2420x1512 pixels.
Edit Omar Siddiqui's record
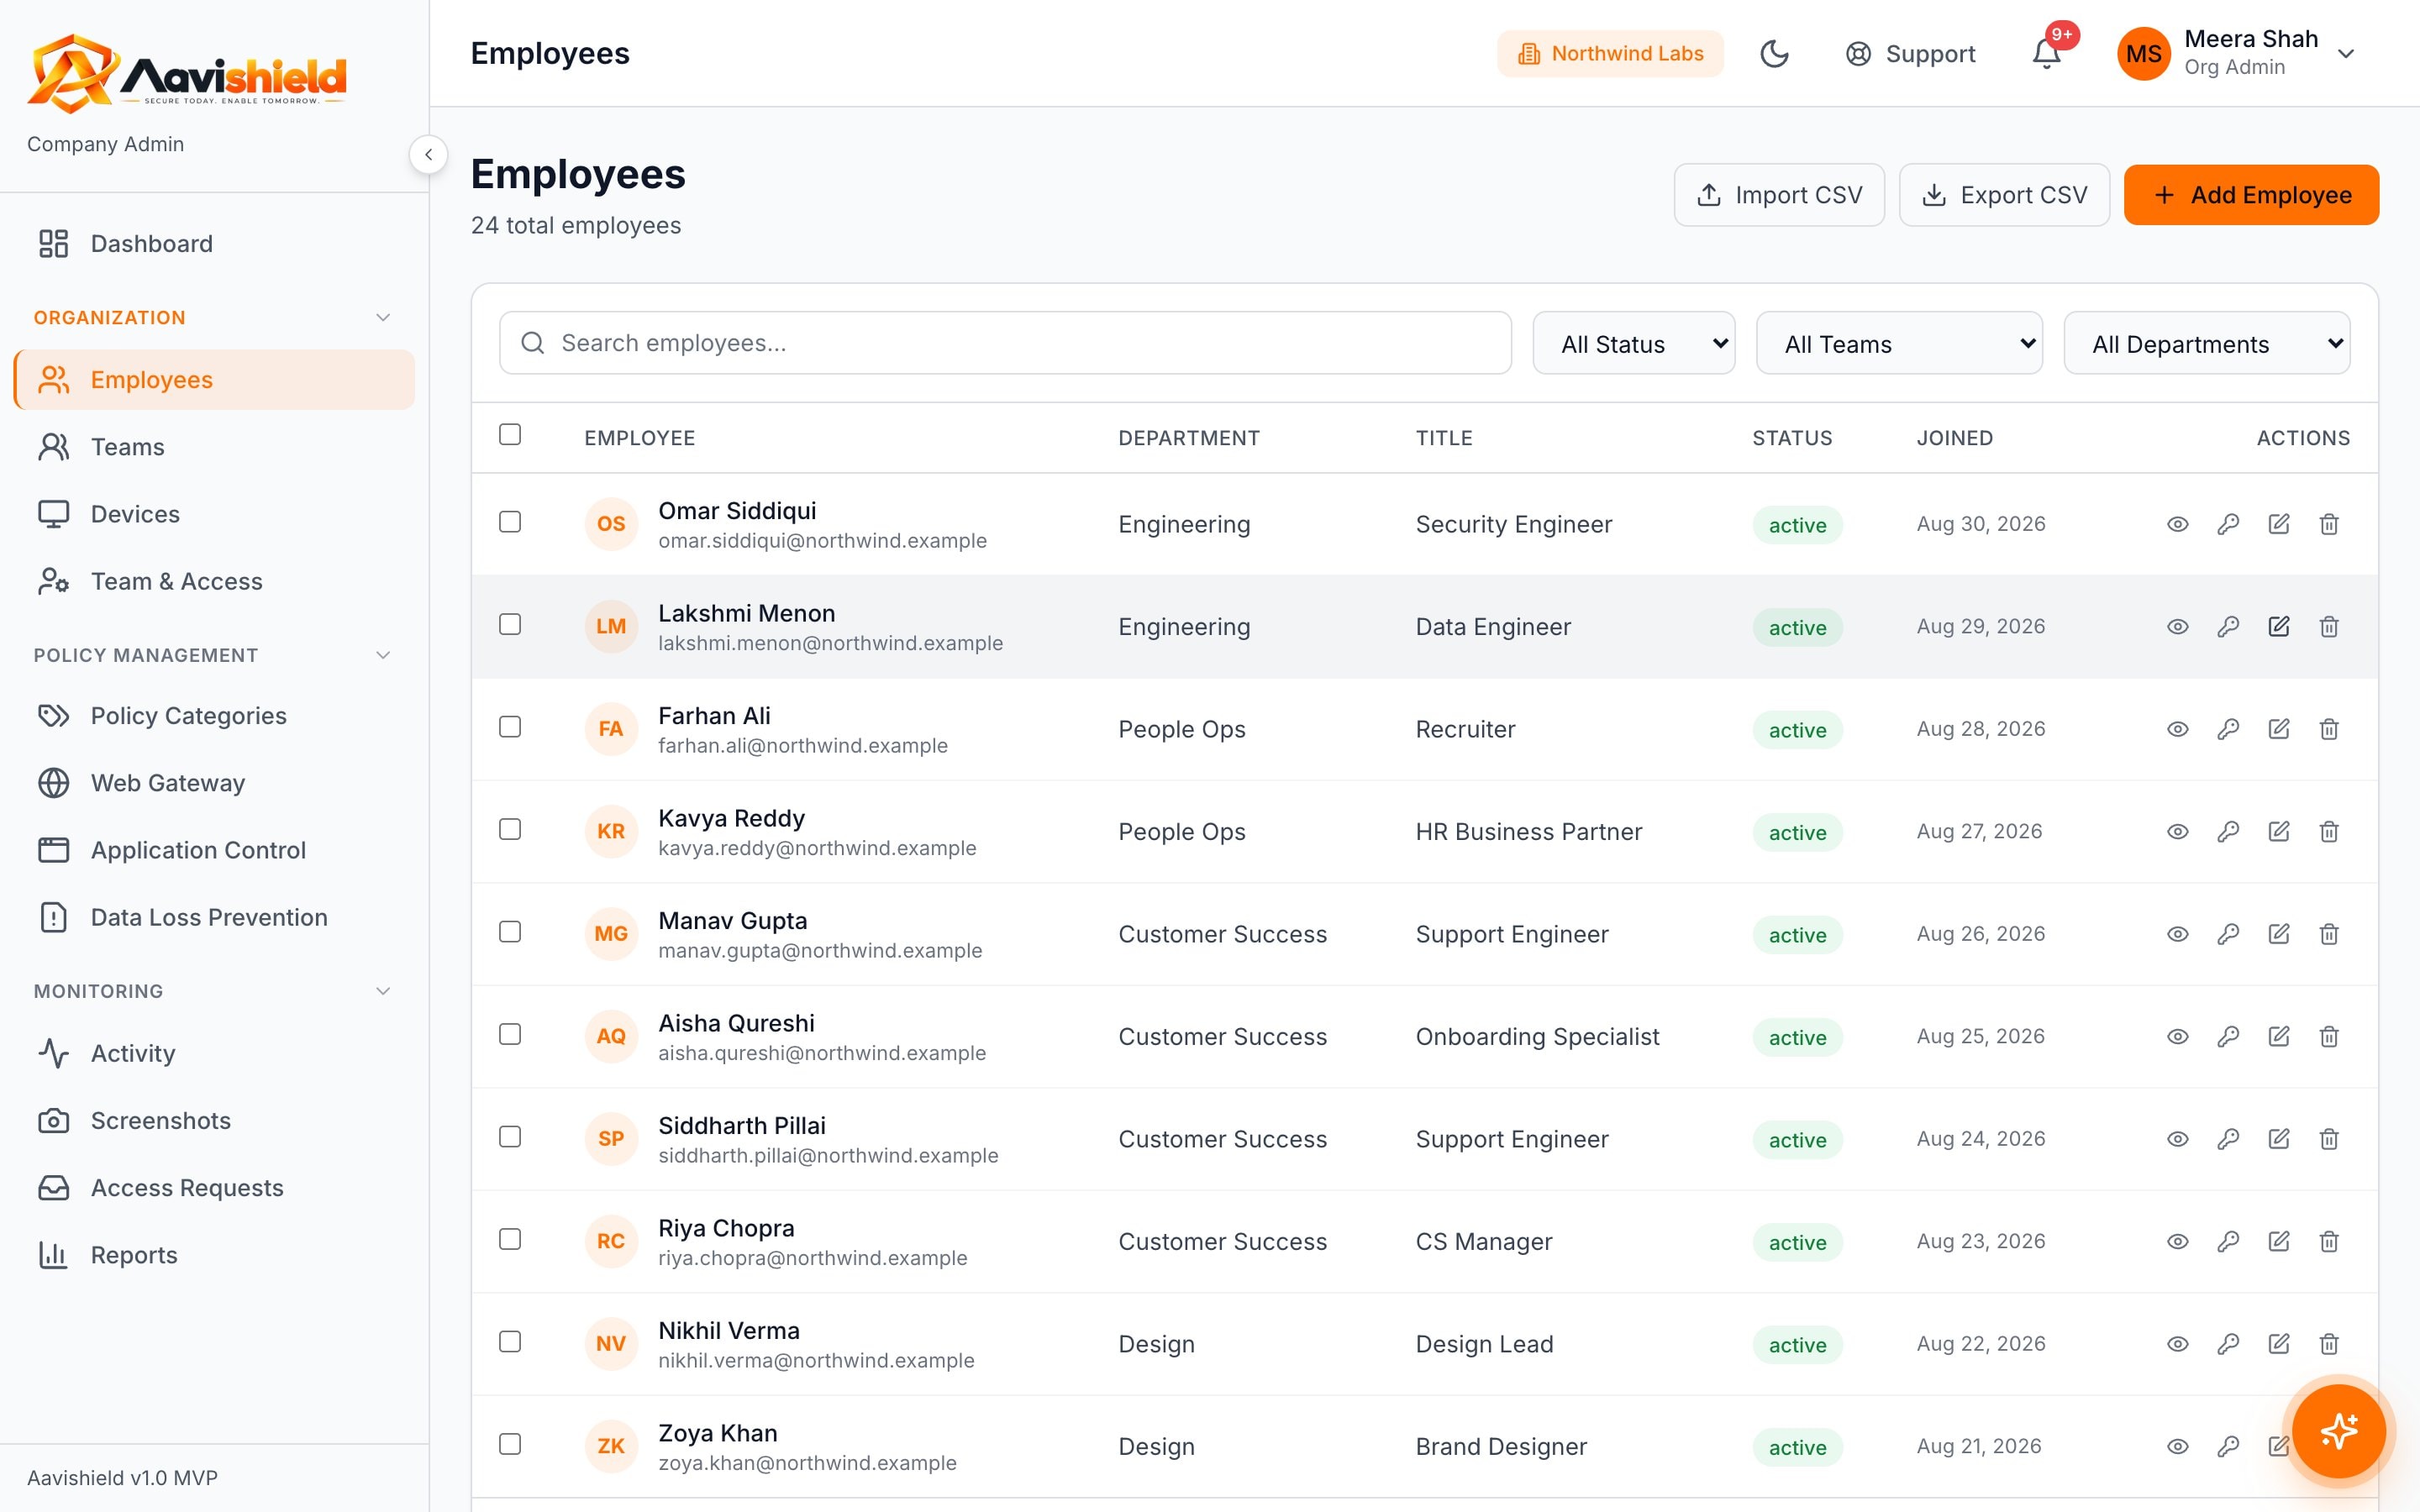(2278, 524)
